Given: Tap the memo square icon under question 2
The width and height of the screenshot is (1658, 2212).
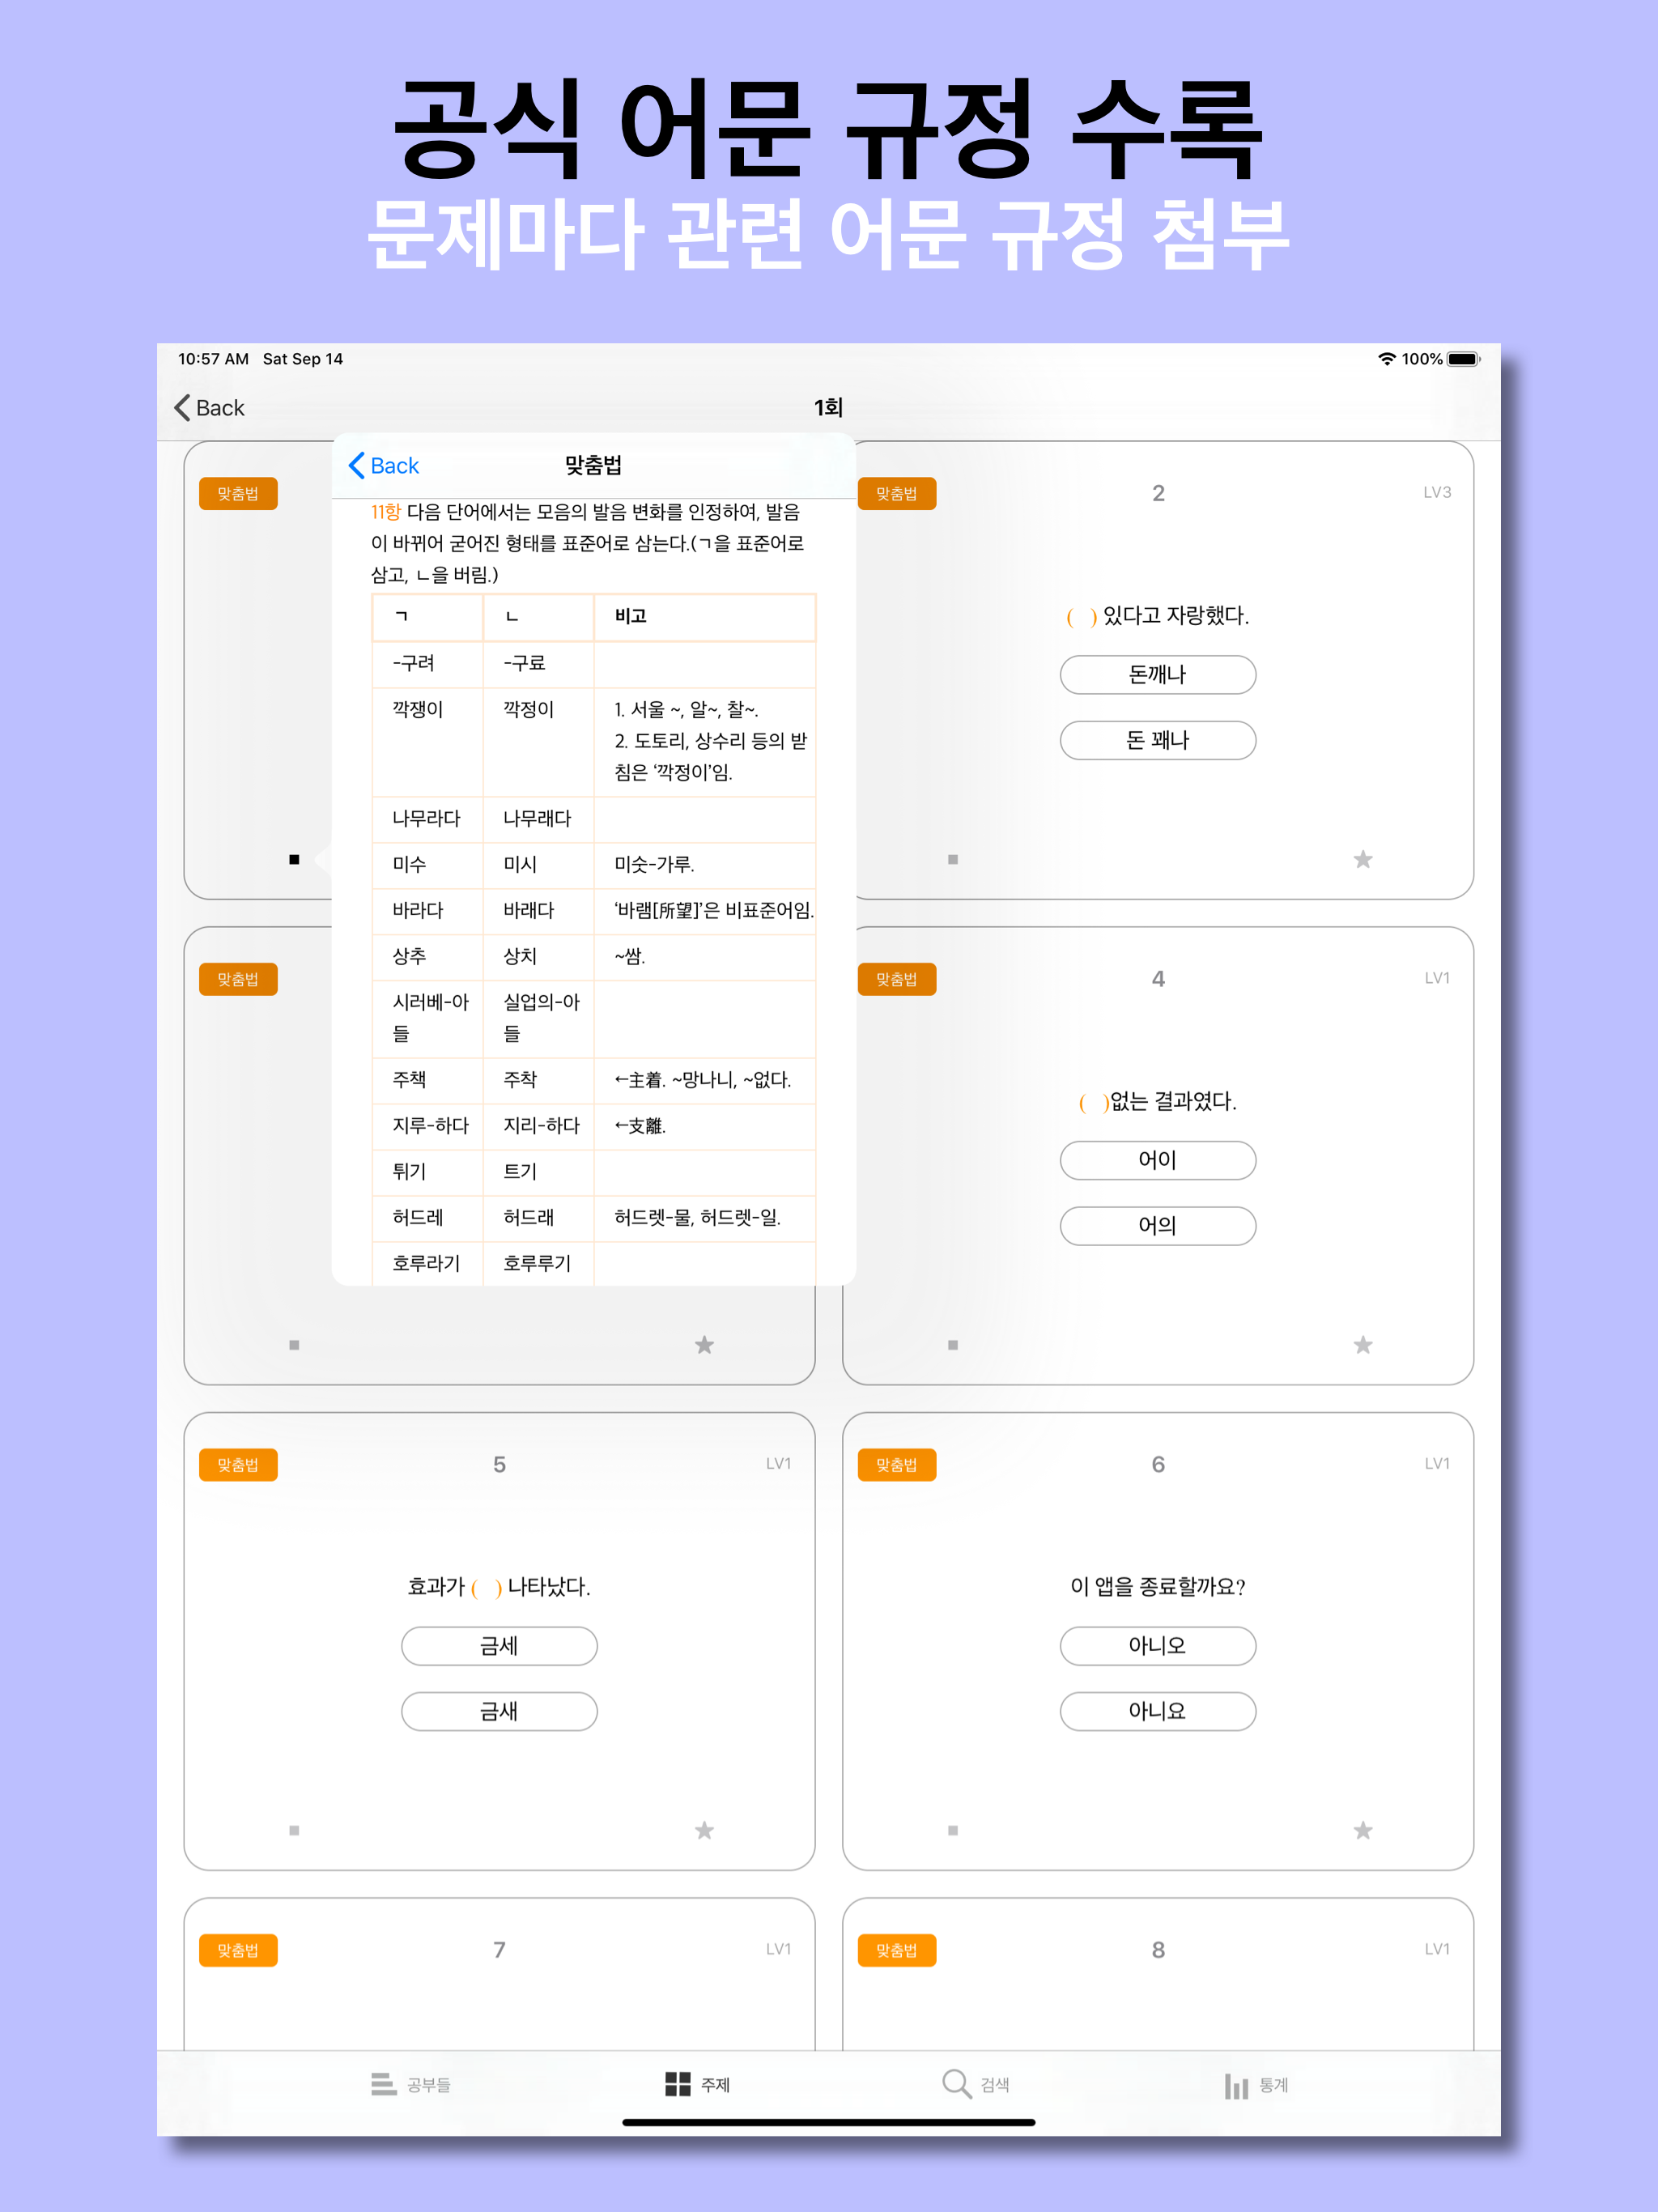Looking at the screenshot, I should click(951, 858).
